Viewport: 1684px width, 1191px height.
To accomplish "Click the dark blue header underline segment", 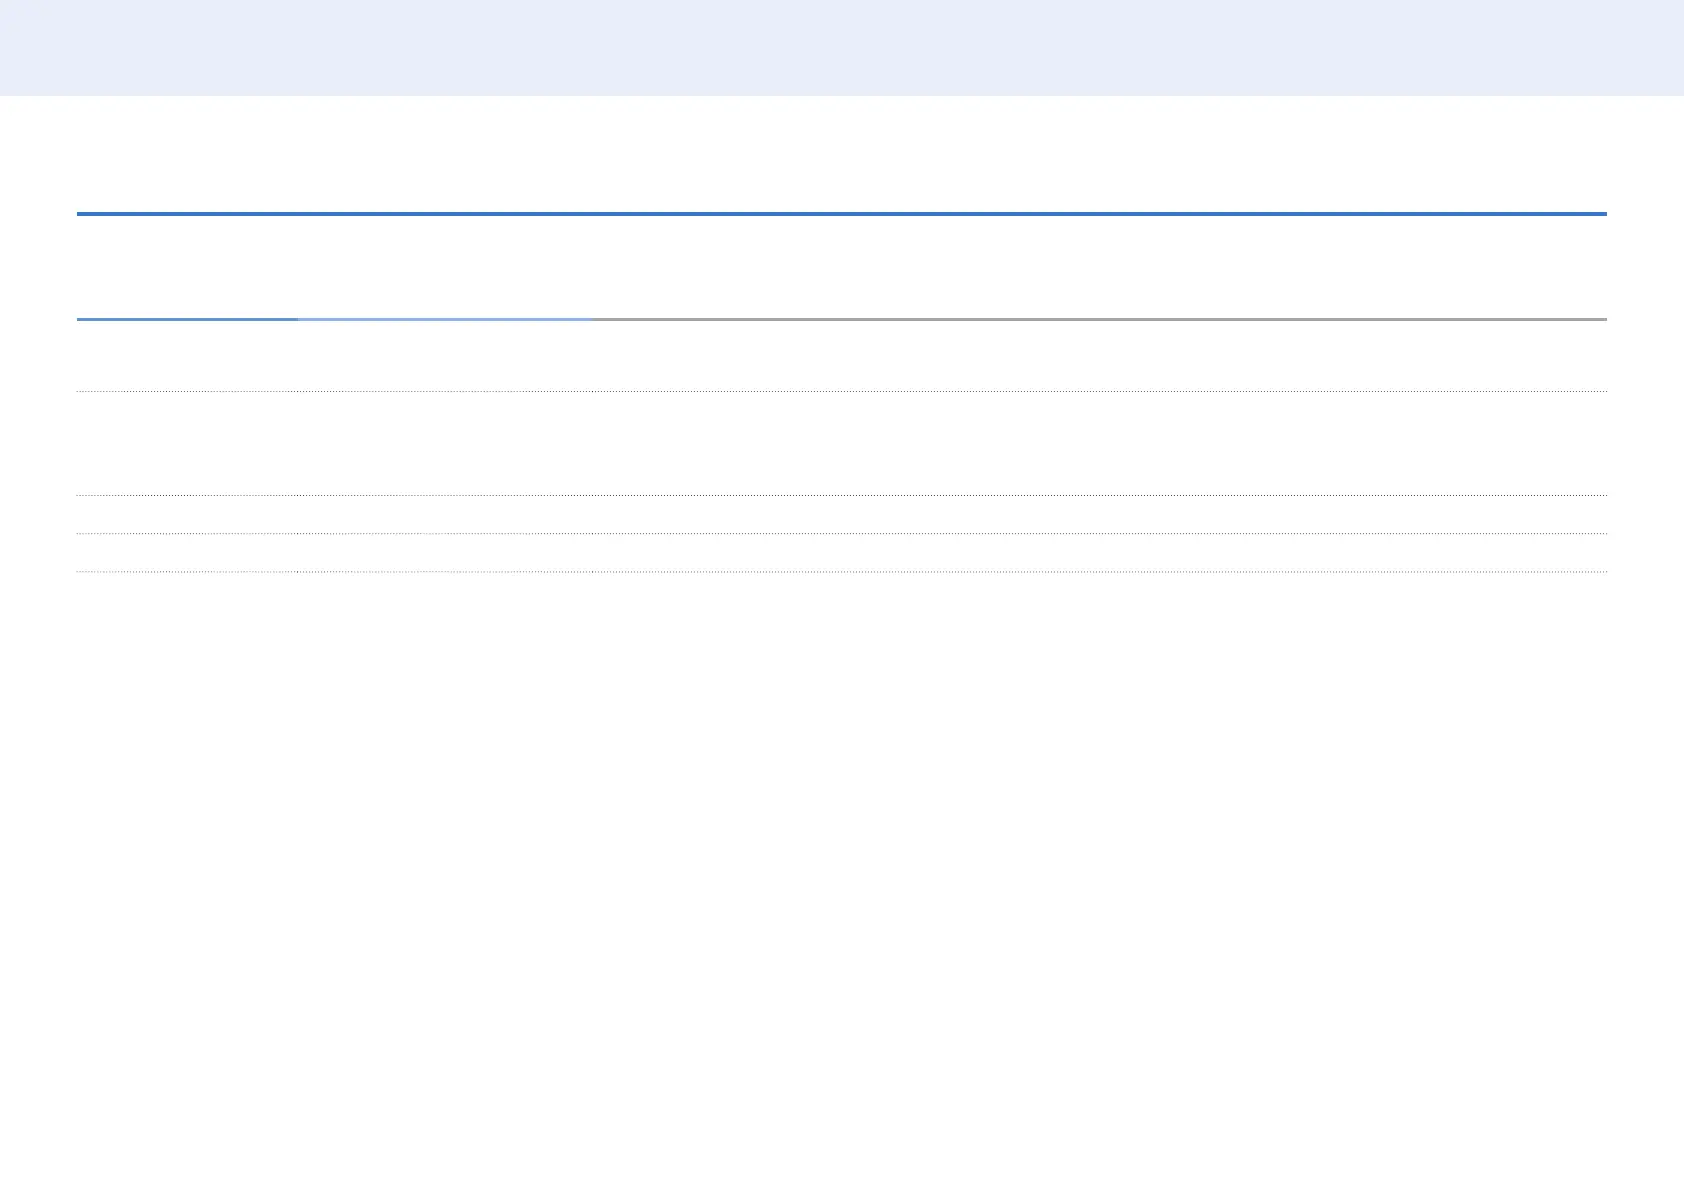I will tap(187, 319).
